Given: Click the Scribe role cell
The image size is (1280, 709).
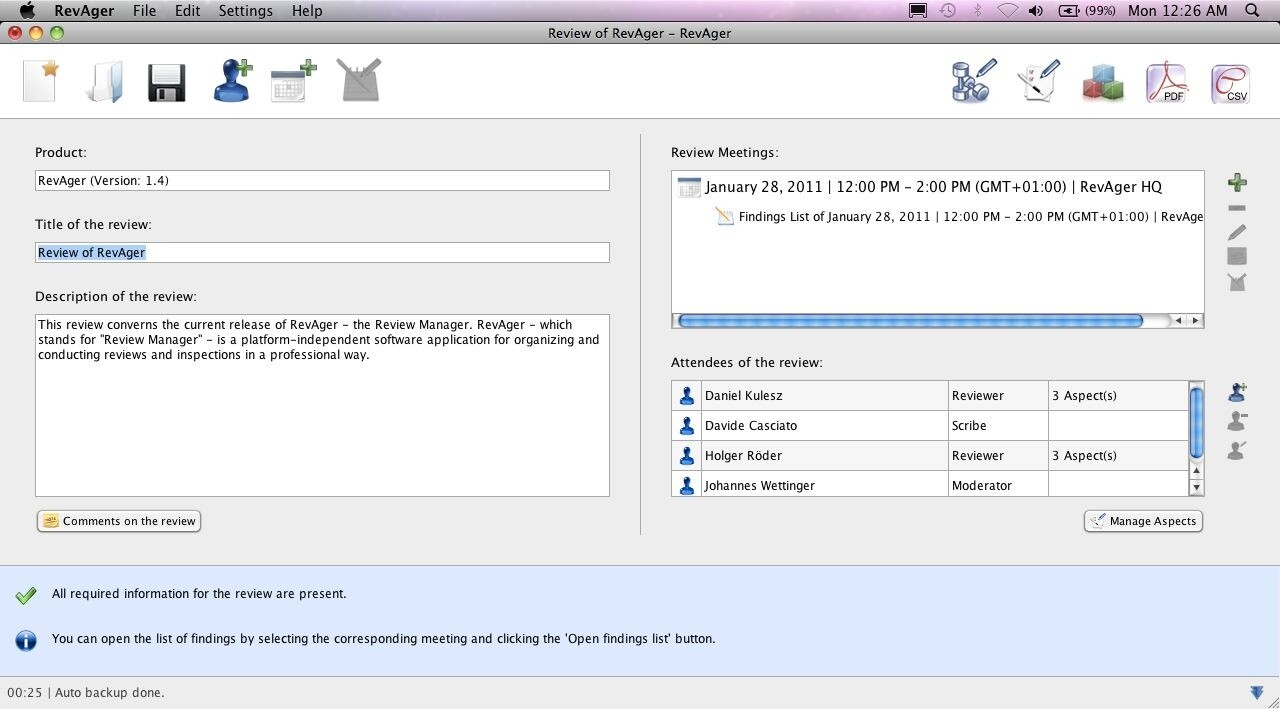Looking at the screenshot, I should tap(998, 426).
